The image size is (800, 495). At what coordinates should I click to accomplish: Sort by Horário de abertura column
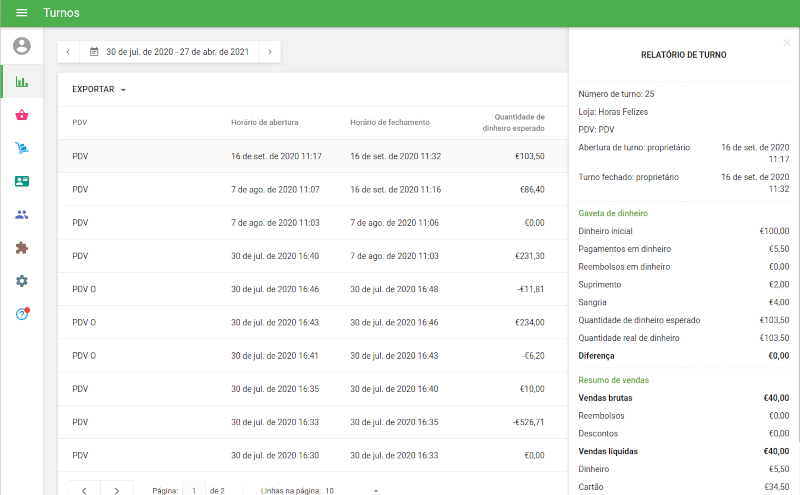coord(264,122)
